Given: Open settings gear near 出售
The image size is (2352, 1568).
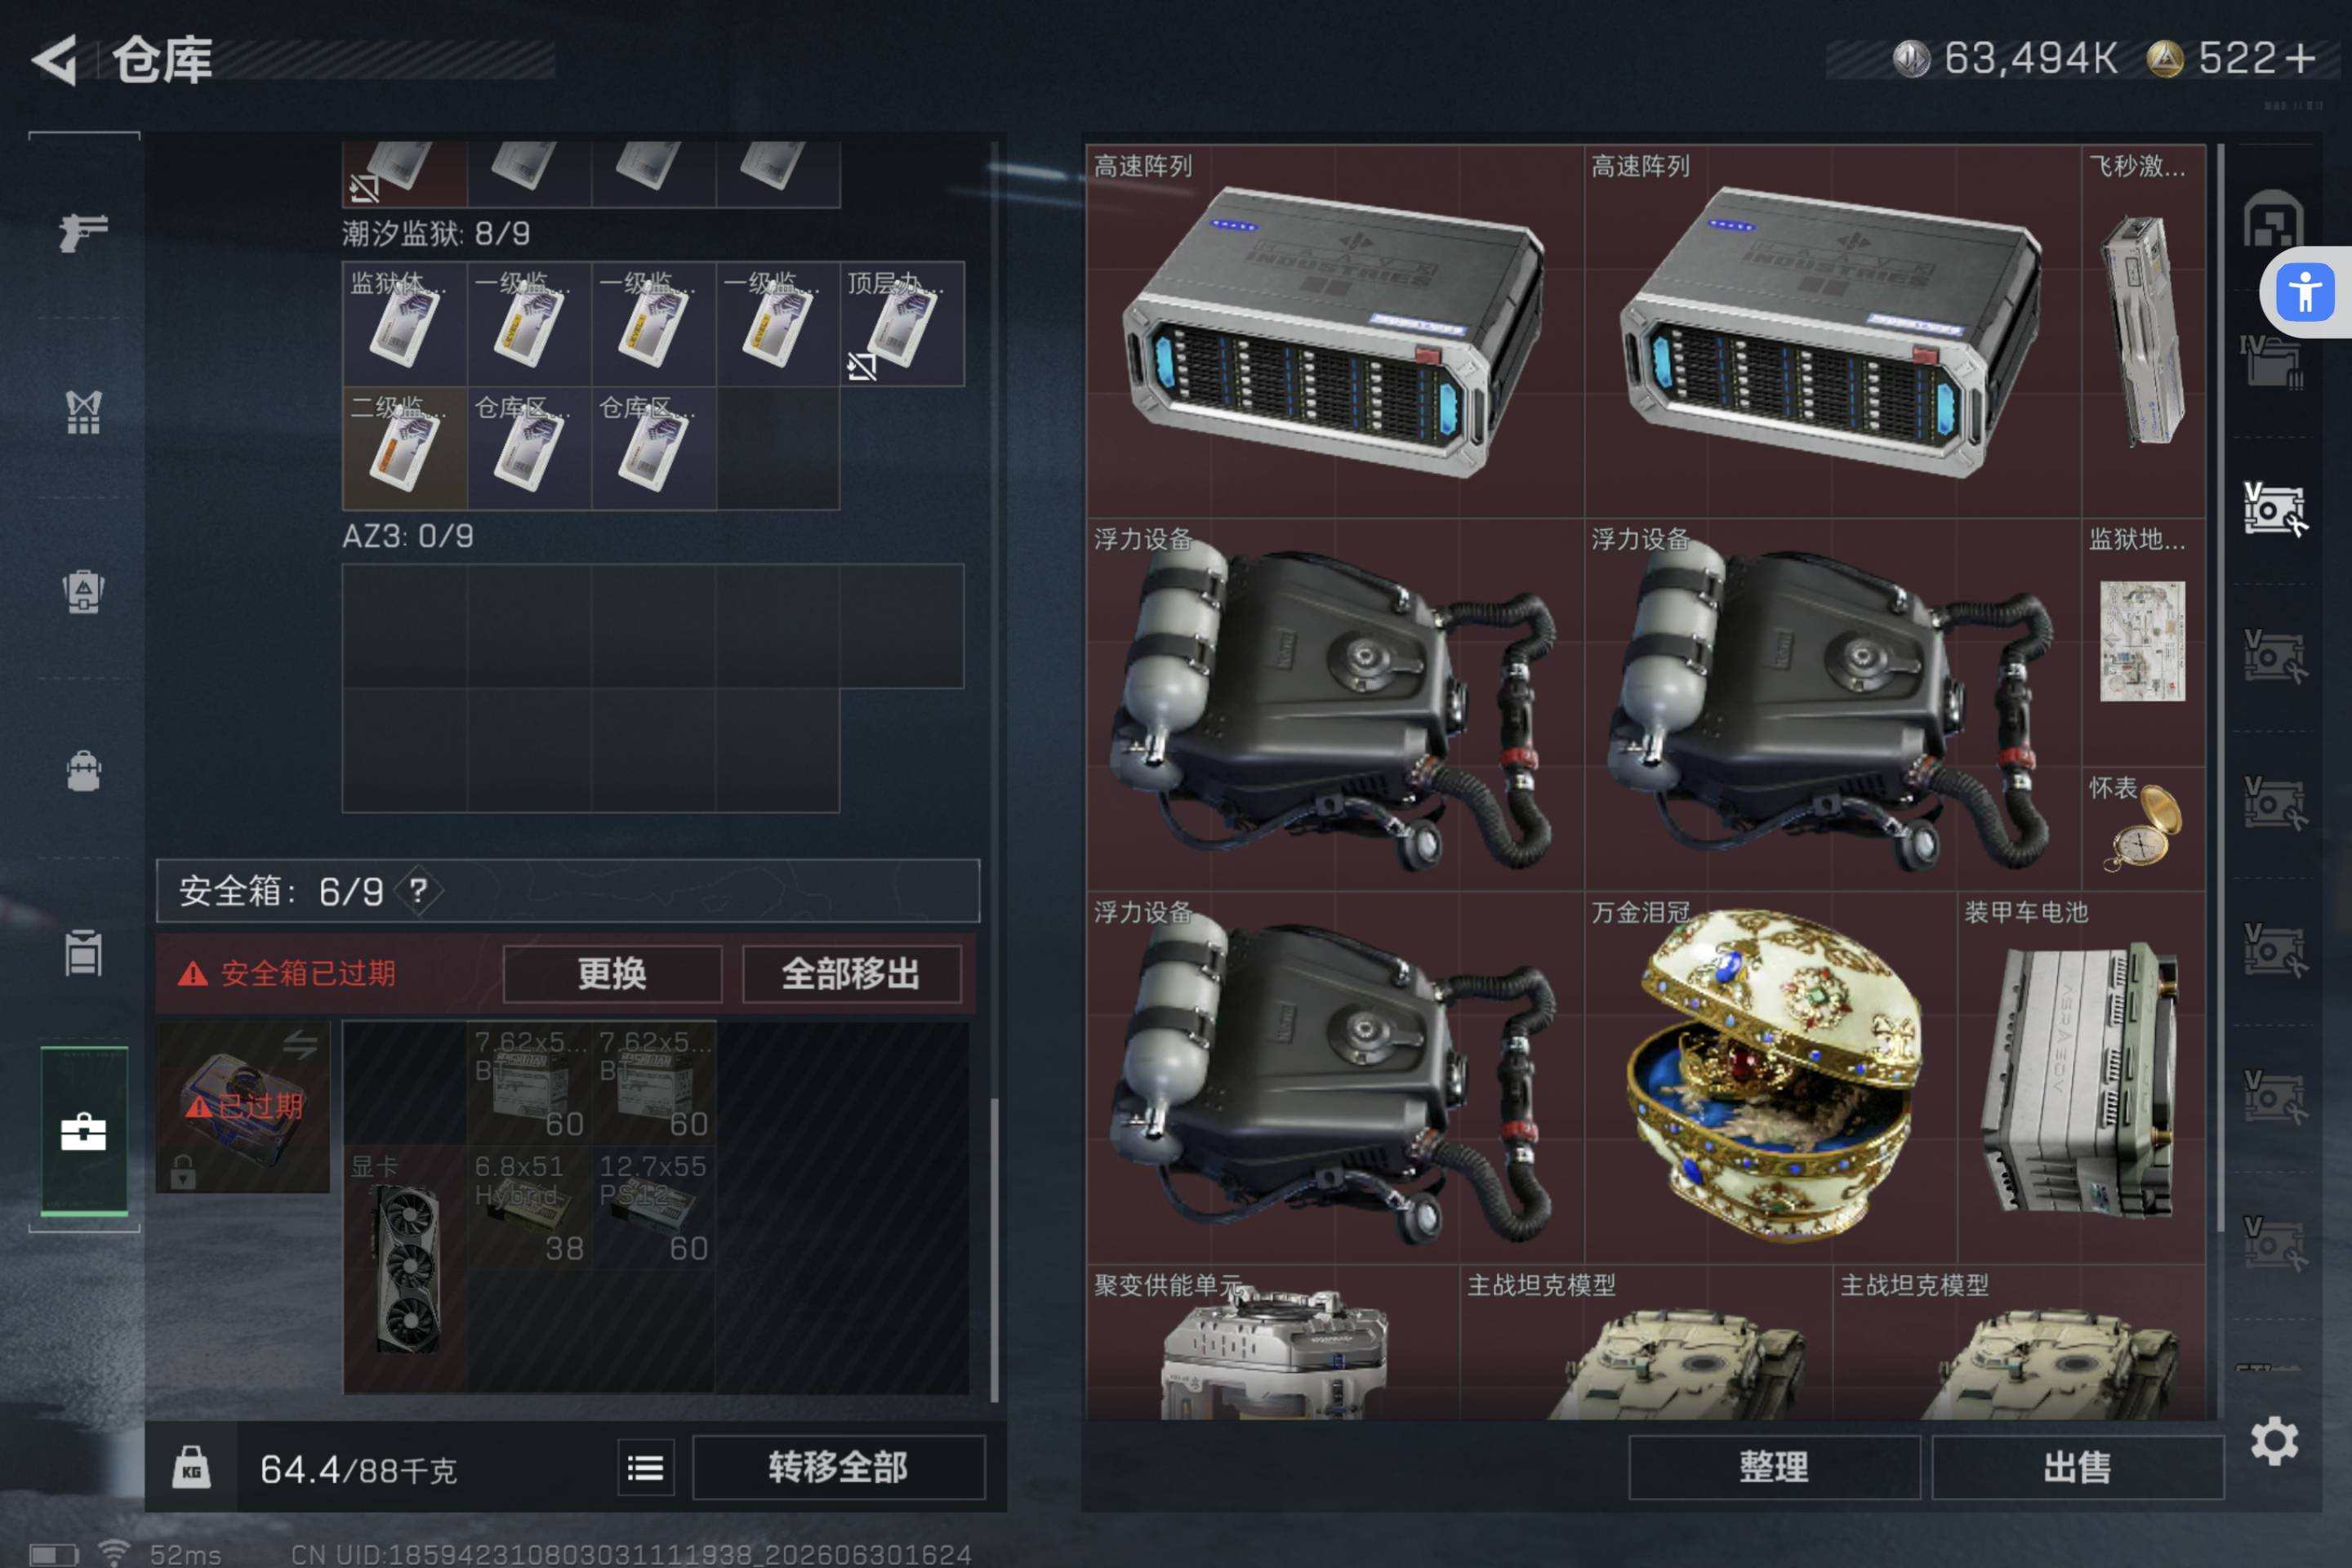Looking at the screenshot, I should (2274, 1441).
